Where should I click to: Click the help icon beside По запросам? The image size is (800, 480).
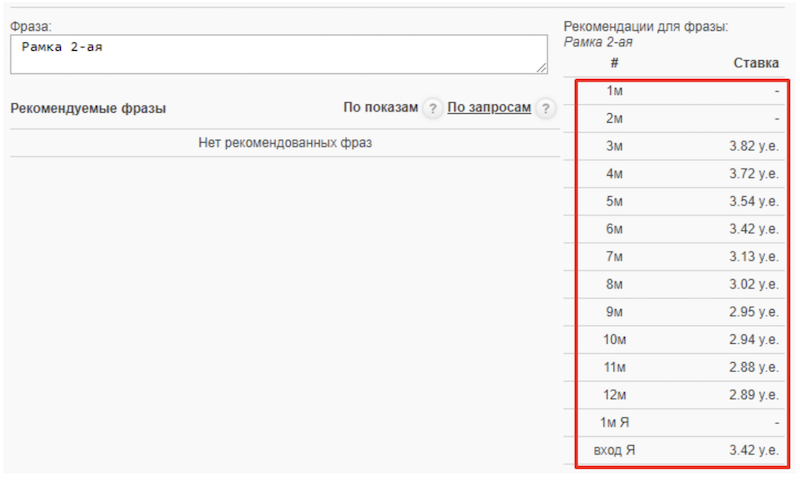click(x=545, y=109)
